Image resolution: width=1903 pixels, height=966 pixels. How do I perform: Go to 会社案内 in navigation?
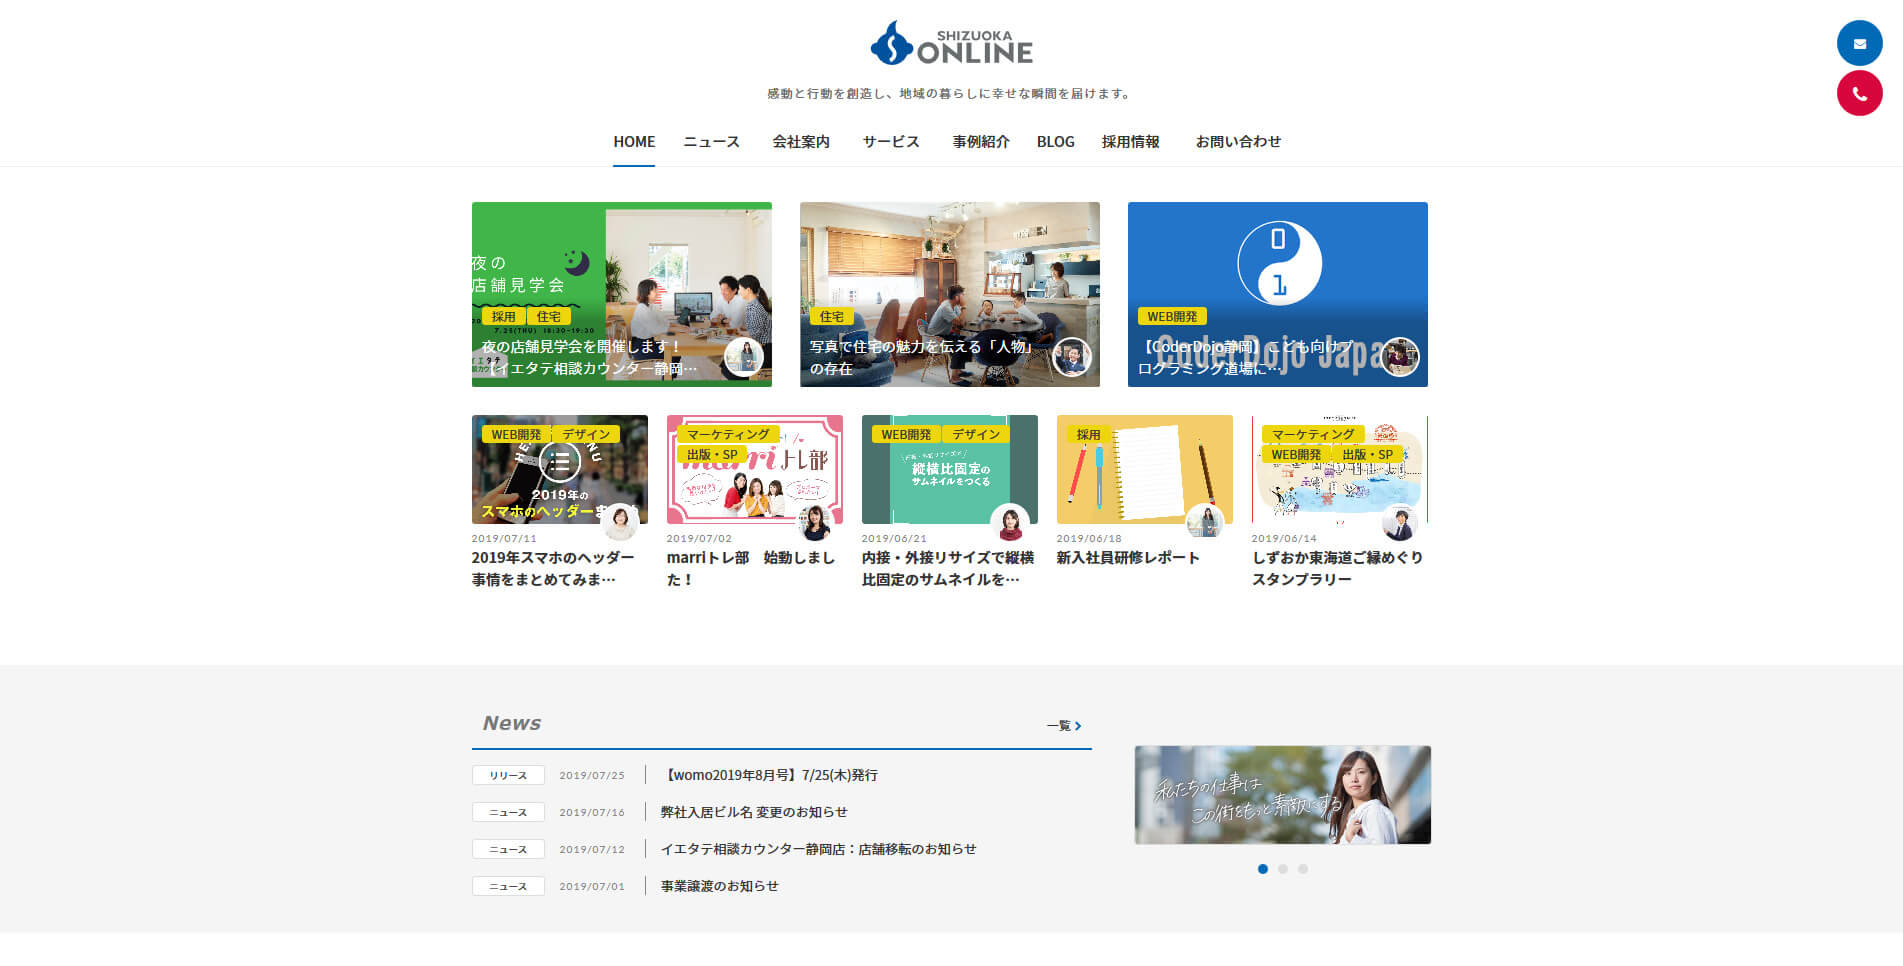(x=801, y=142)
